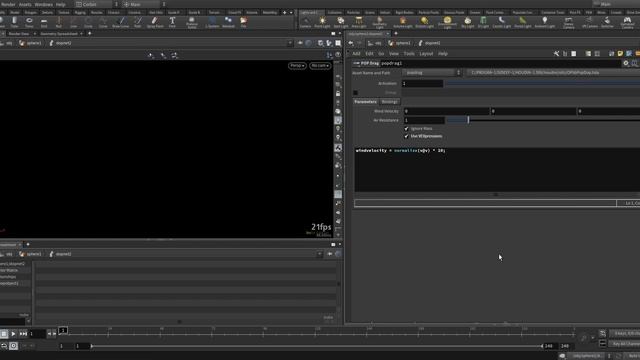Open the Cooket desktop selector dropdown
This screenshot has width=640, height=360.
click(96, 4)
